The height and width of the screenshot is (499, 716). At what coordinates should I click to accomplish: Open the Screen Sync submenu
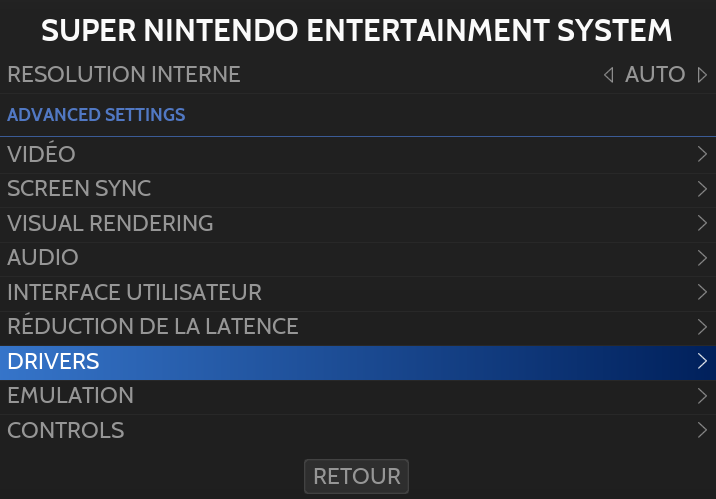pyautogui.click(x=80, y=189)
